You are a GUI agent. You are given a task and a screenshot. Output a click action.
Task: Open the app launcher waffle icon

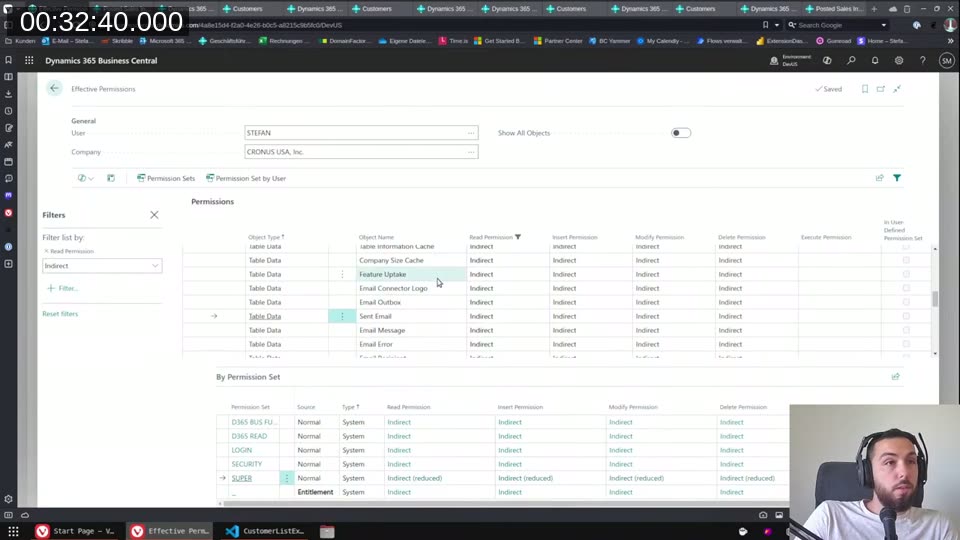tap(29, 61)
